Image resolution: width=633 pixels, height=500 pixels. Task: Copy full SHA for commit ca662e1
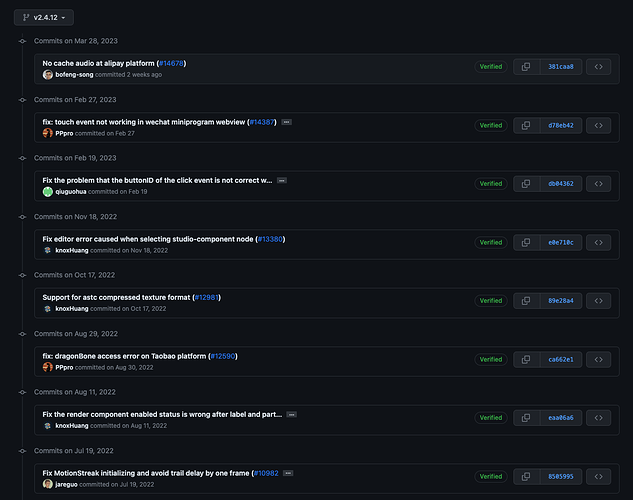click(x=526, y=359)
